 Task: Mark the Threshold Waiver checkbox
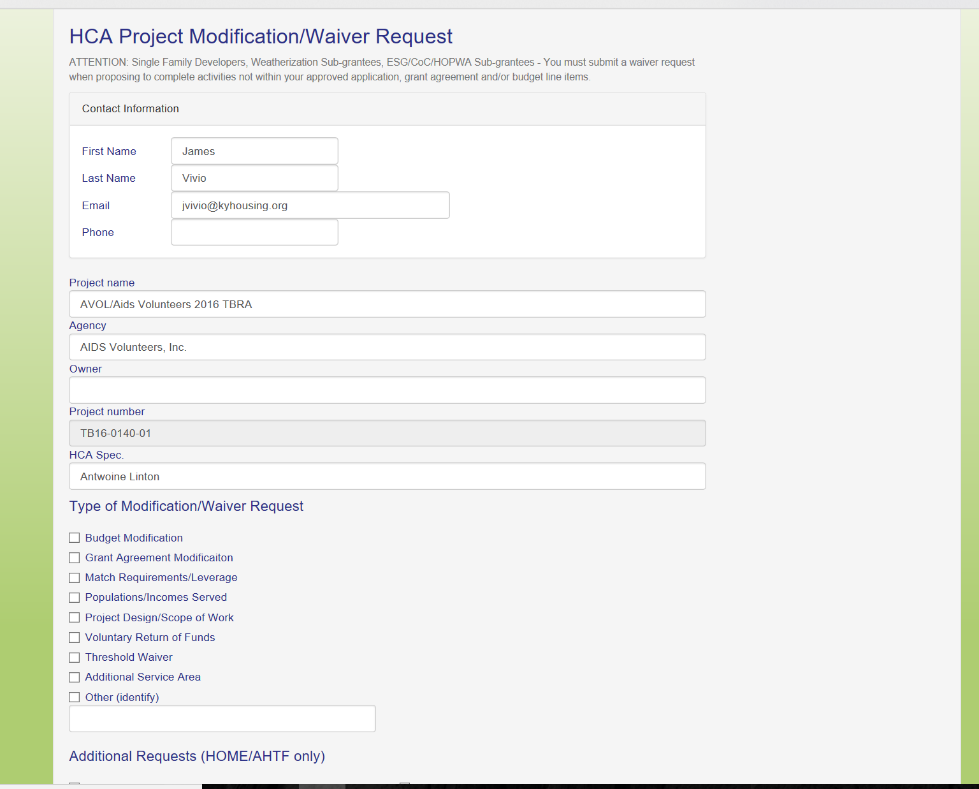click(x=74, y=658)
